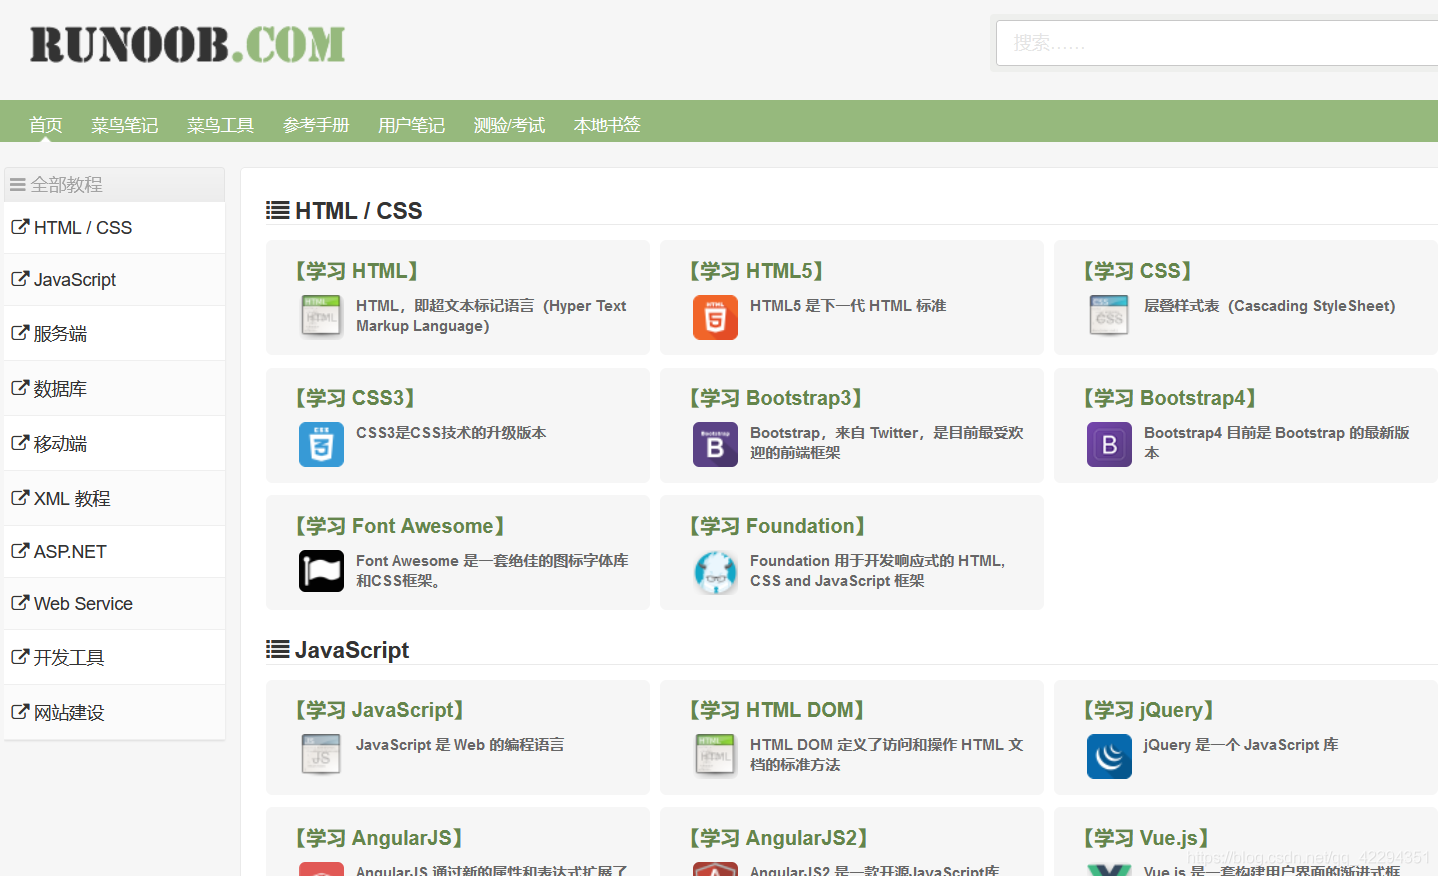
Task: Click the blue CSS3 shield icon
Action: click(321, 444)
